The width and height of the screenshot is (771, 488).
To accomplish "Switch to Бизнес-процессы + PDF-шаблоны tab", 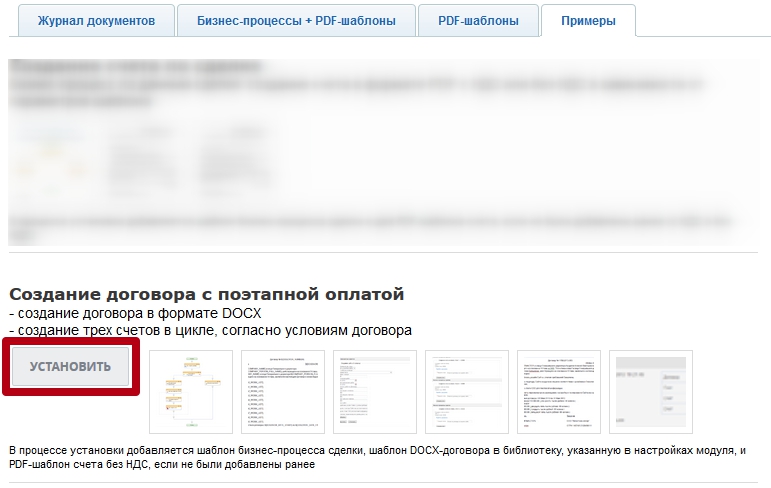I will 296,20.
